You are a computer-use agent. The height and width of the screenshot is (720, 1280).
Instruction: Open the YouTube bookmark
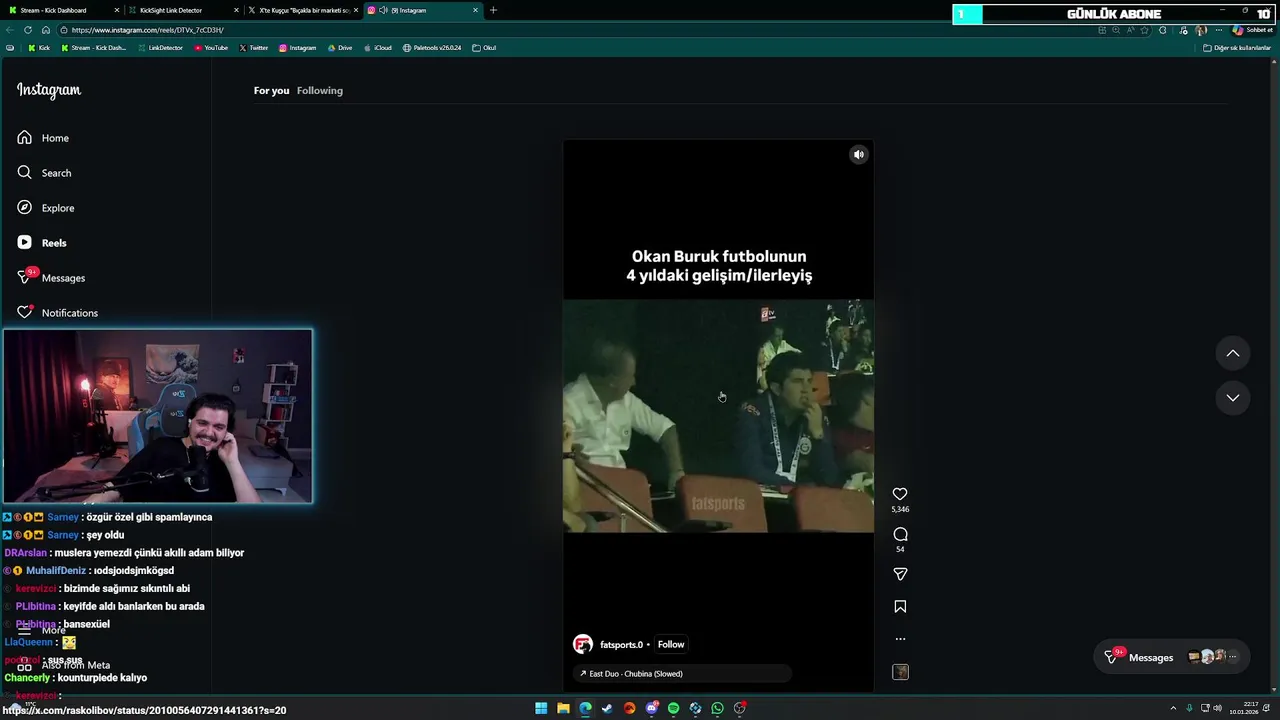(x=211, y=48)
